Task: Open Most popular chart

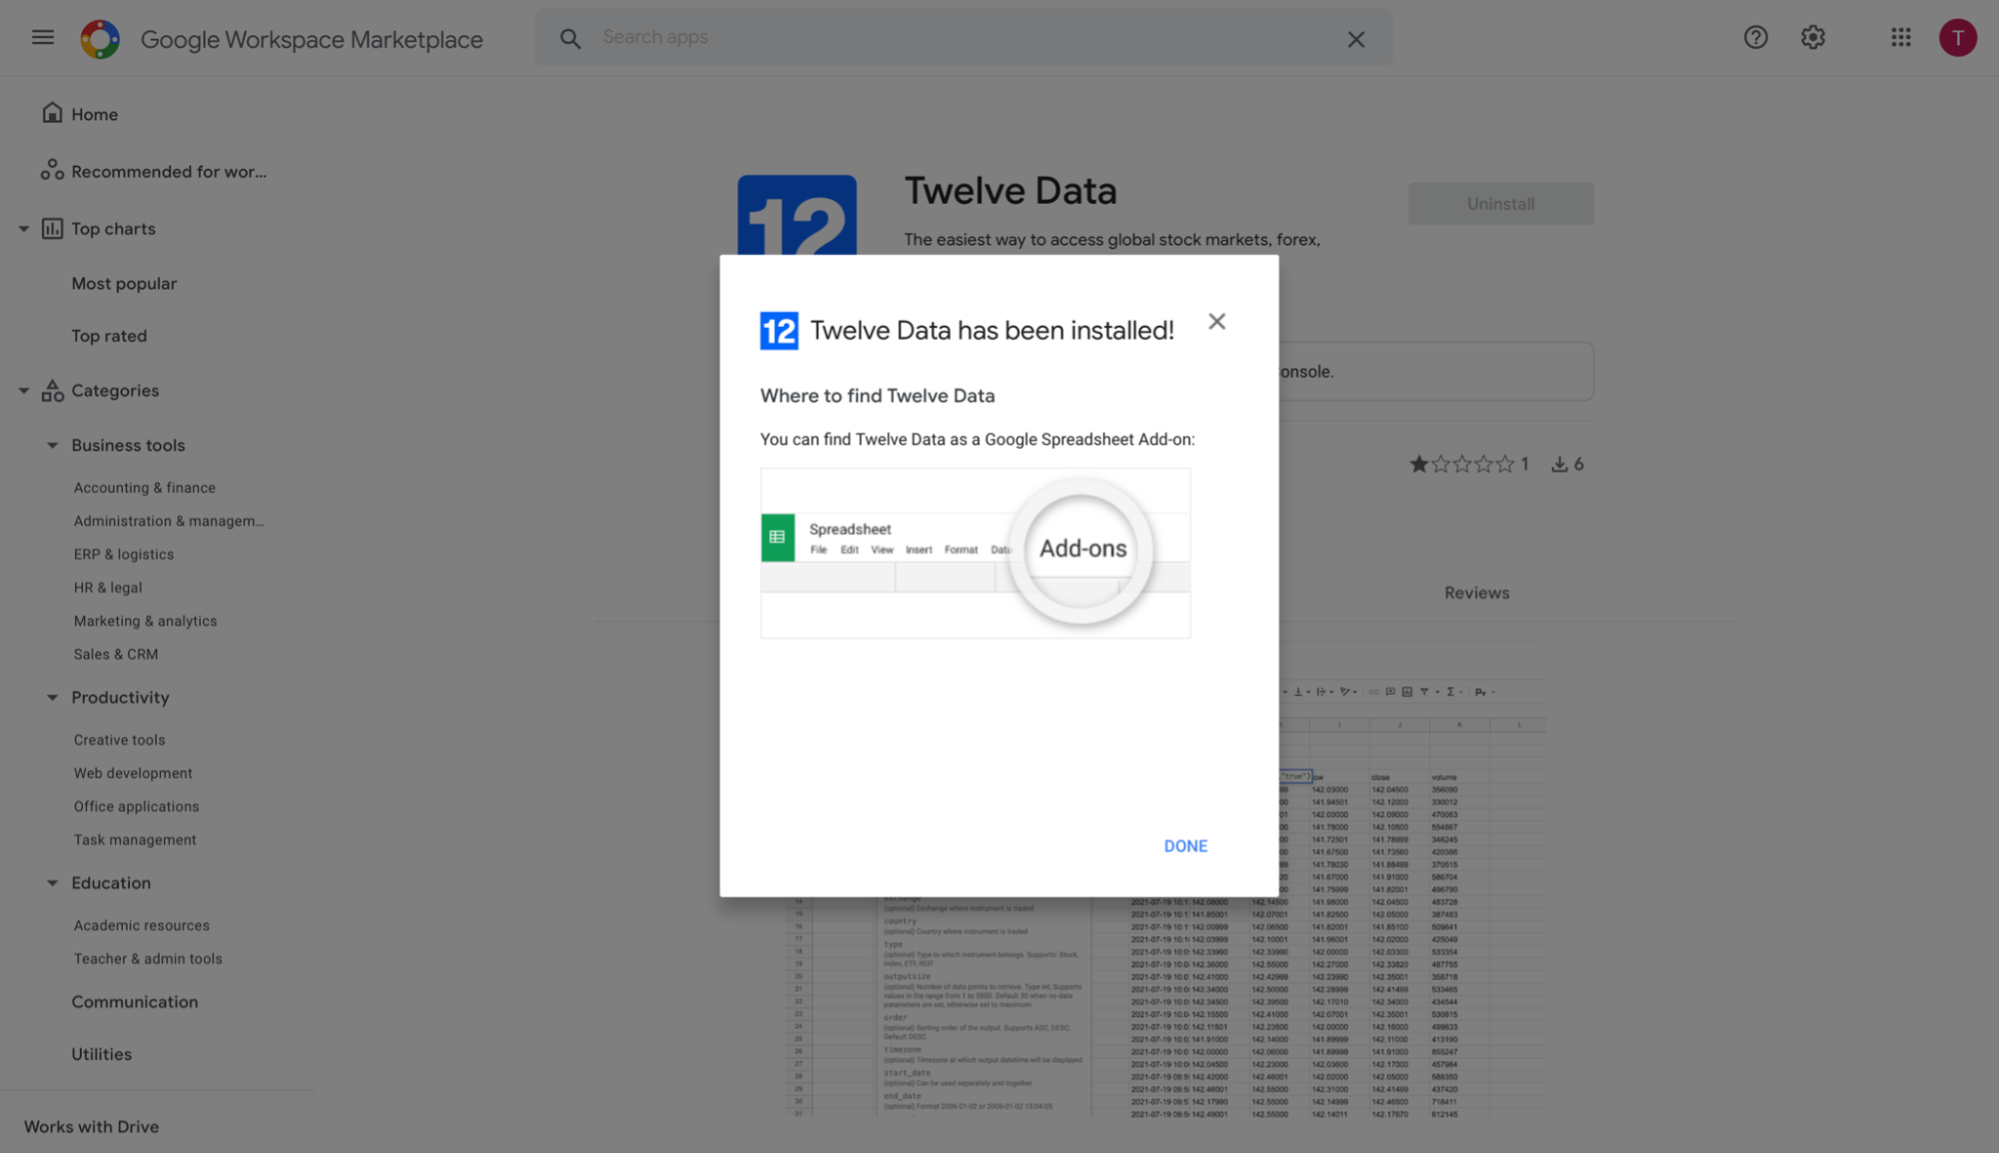Action: pyautogui.click(x=124, y=283)
